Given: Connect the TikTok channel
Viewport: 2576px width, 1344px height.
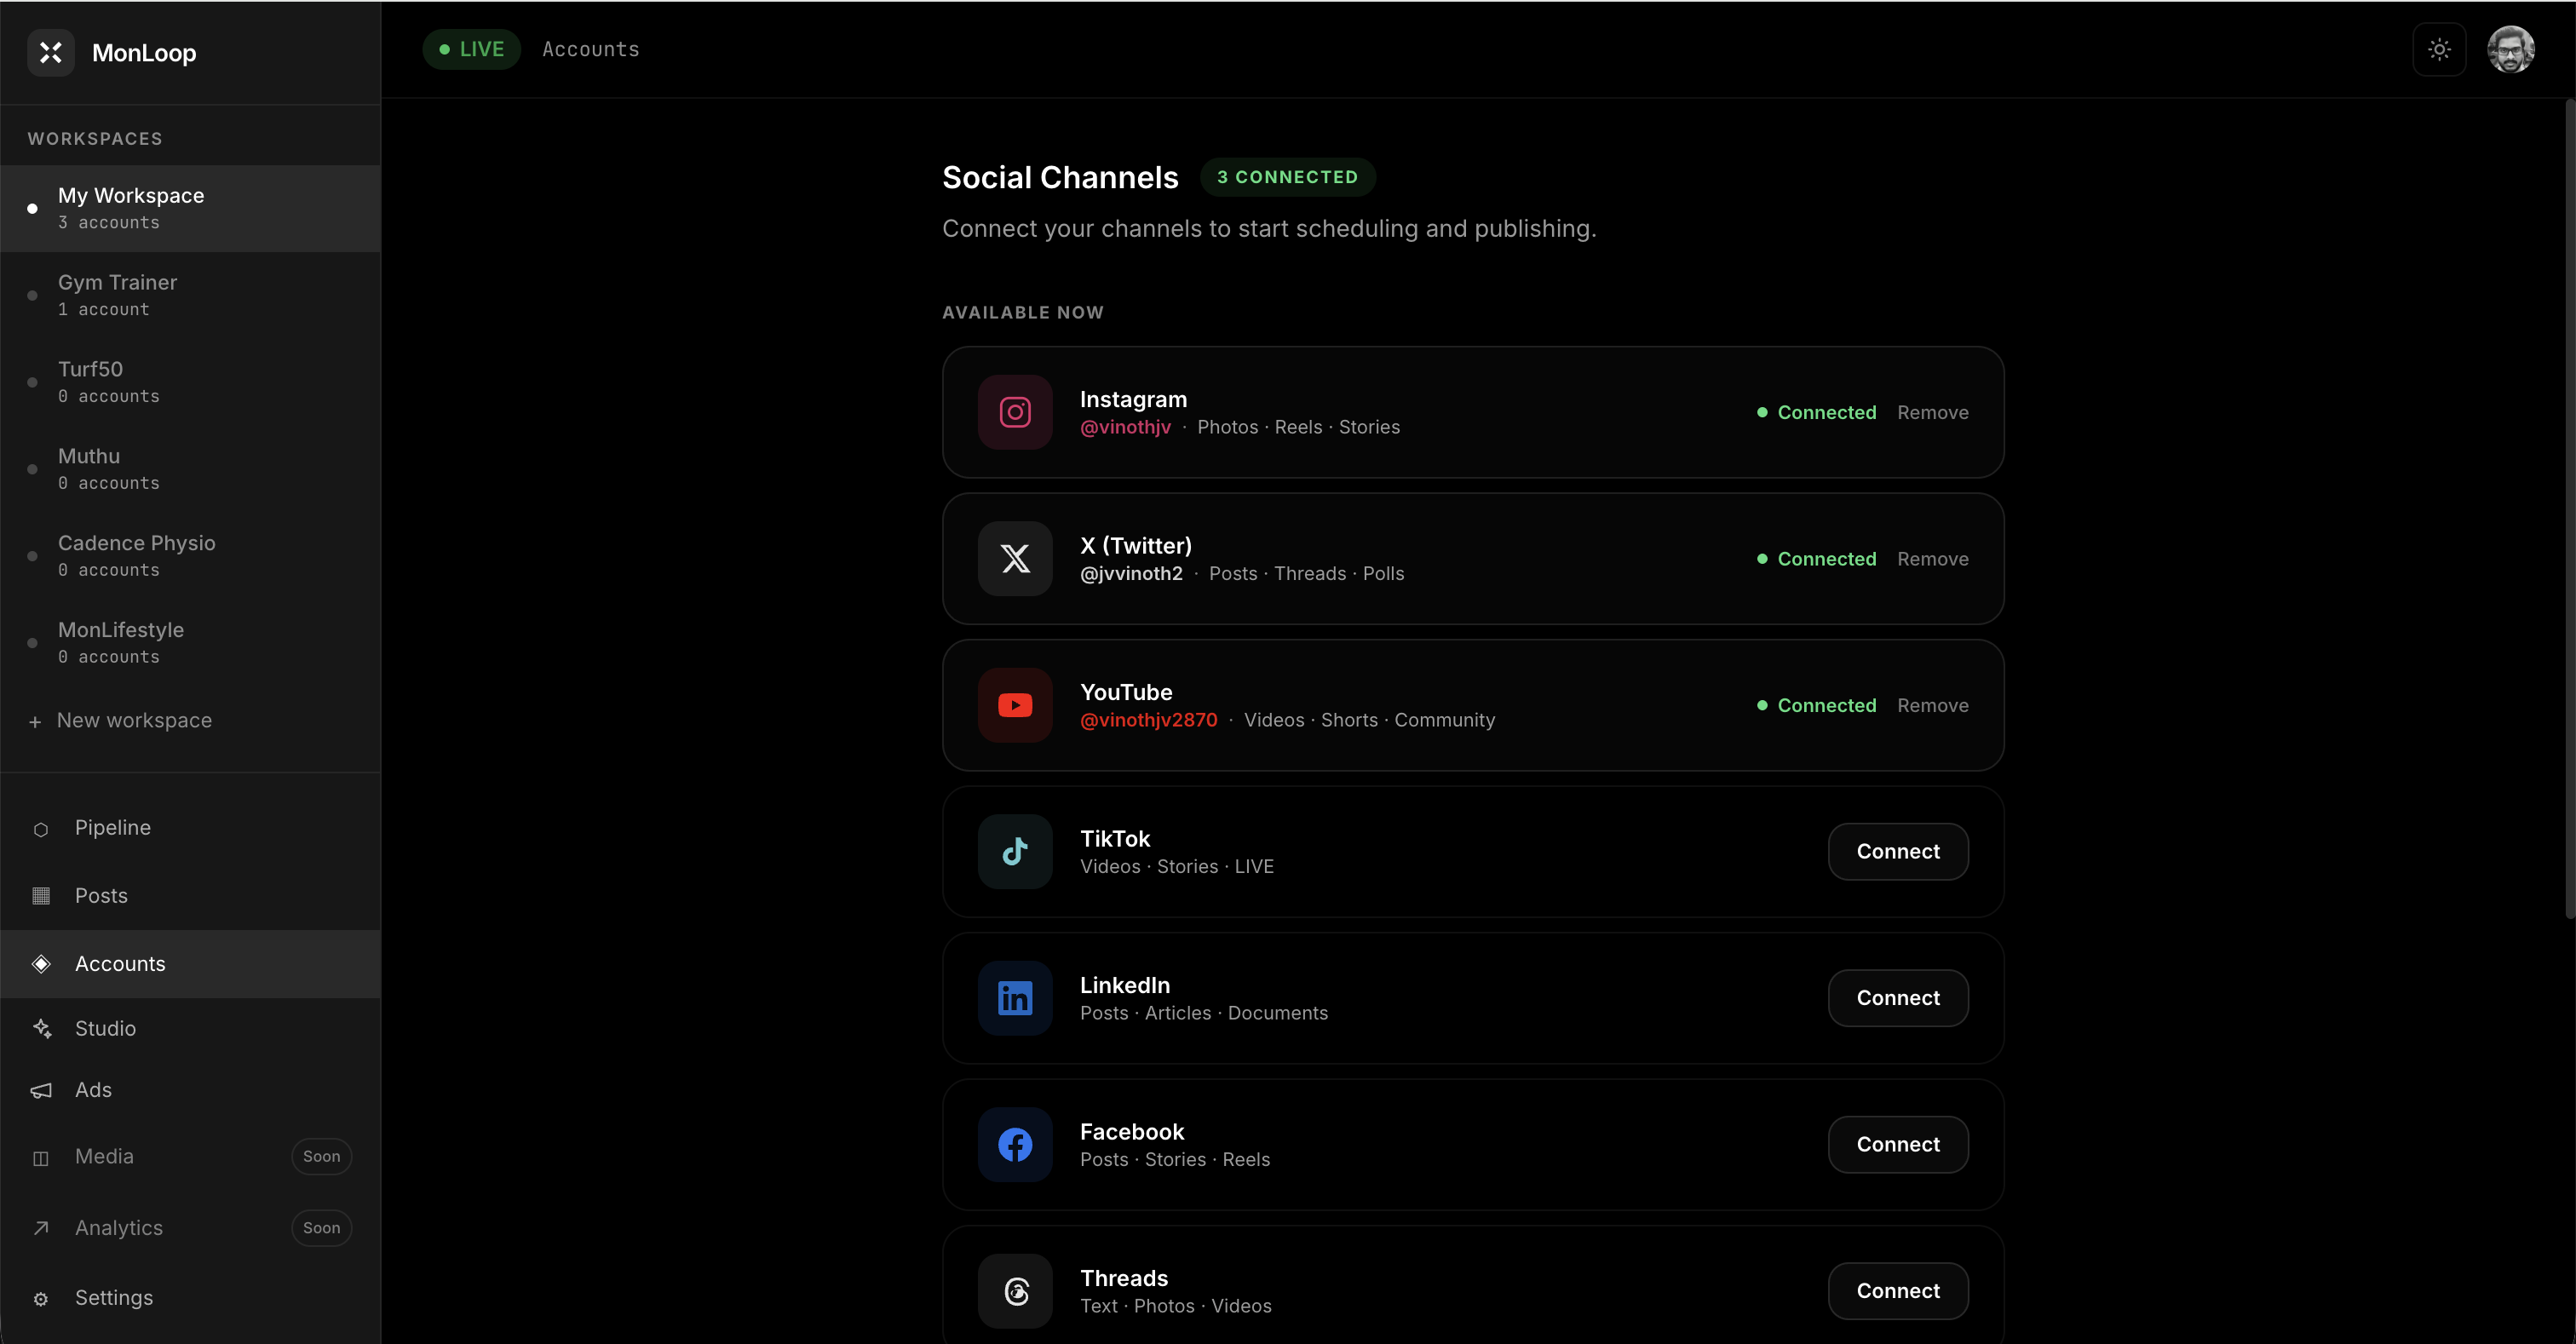Looking at the screenshot, I should coord(1898,851).
